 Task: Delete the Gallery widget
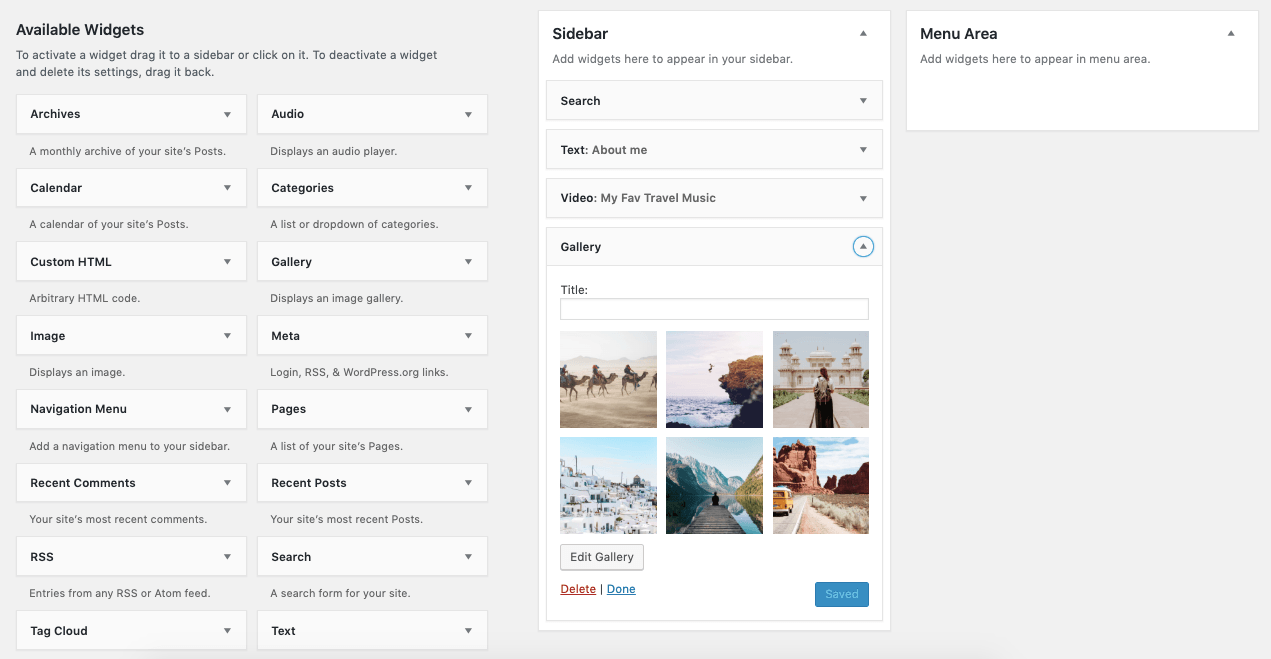pyautogui.click(x=578, y=588)
